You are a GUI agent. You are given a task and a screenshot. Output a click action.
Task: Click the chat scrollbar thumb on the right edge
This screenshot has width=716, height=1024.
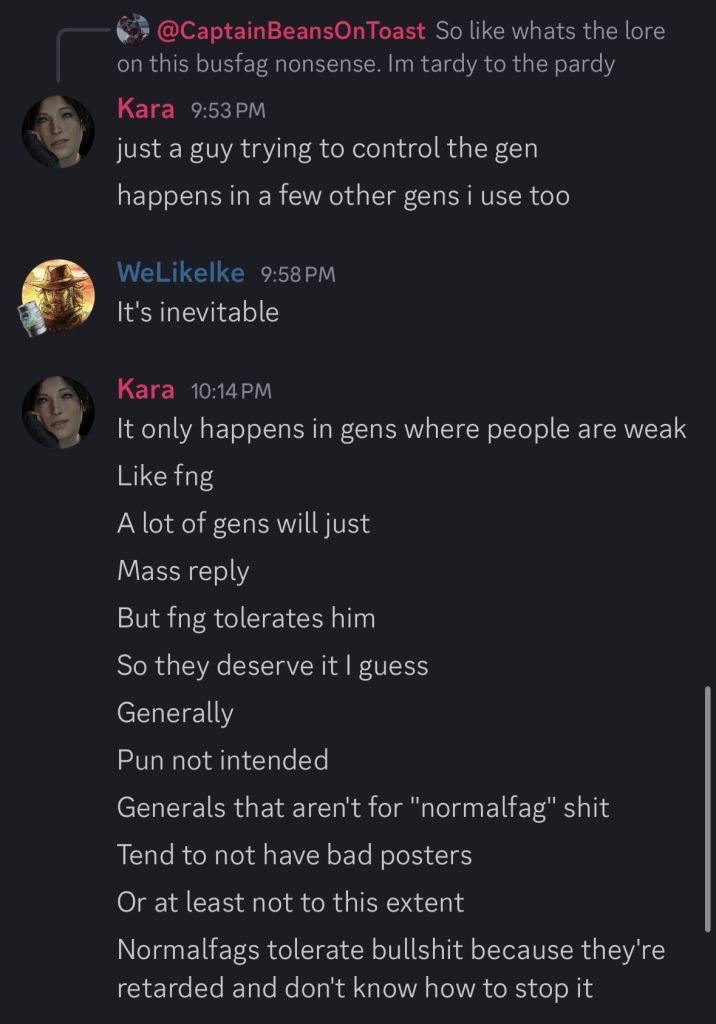click(x=708, y=808)
